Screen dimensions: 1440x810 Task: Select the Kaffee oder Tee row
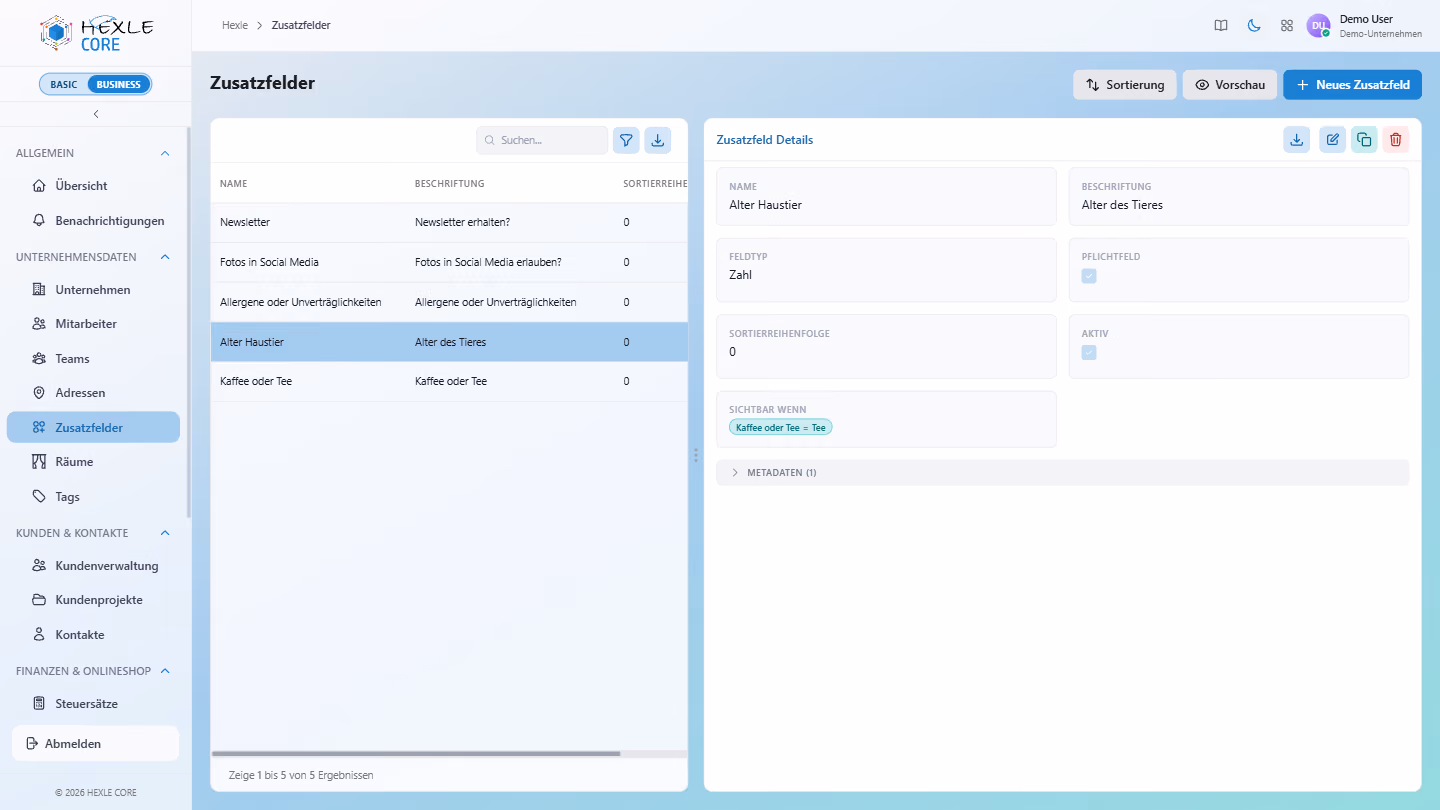point(449,382)
